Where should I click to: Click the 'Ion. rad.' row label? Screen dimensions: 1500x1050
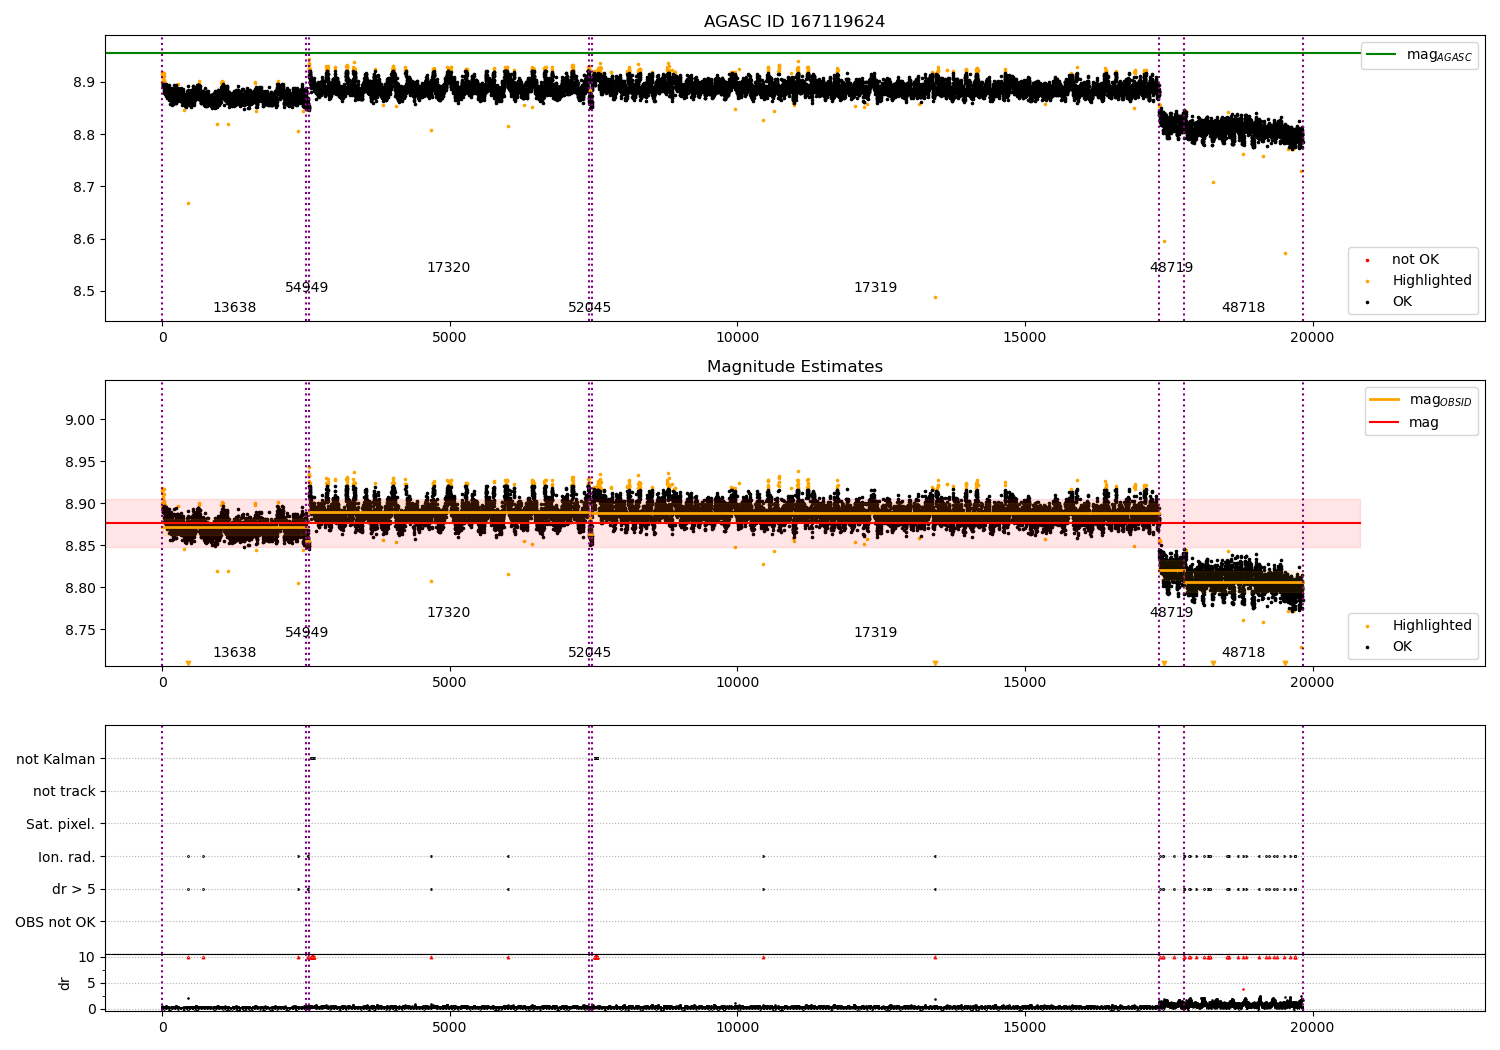67,857
